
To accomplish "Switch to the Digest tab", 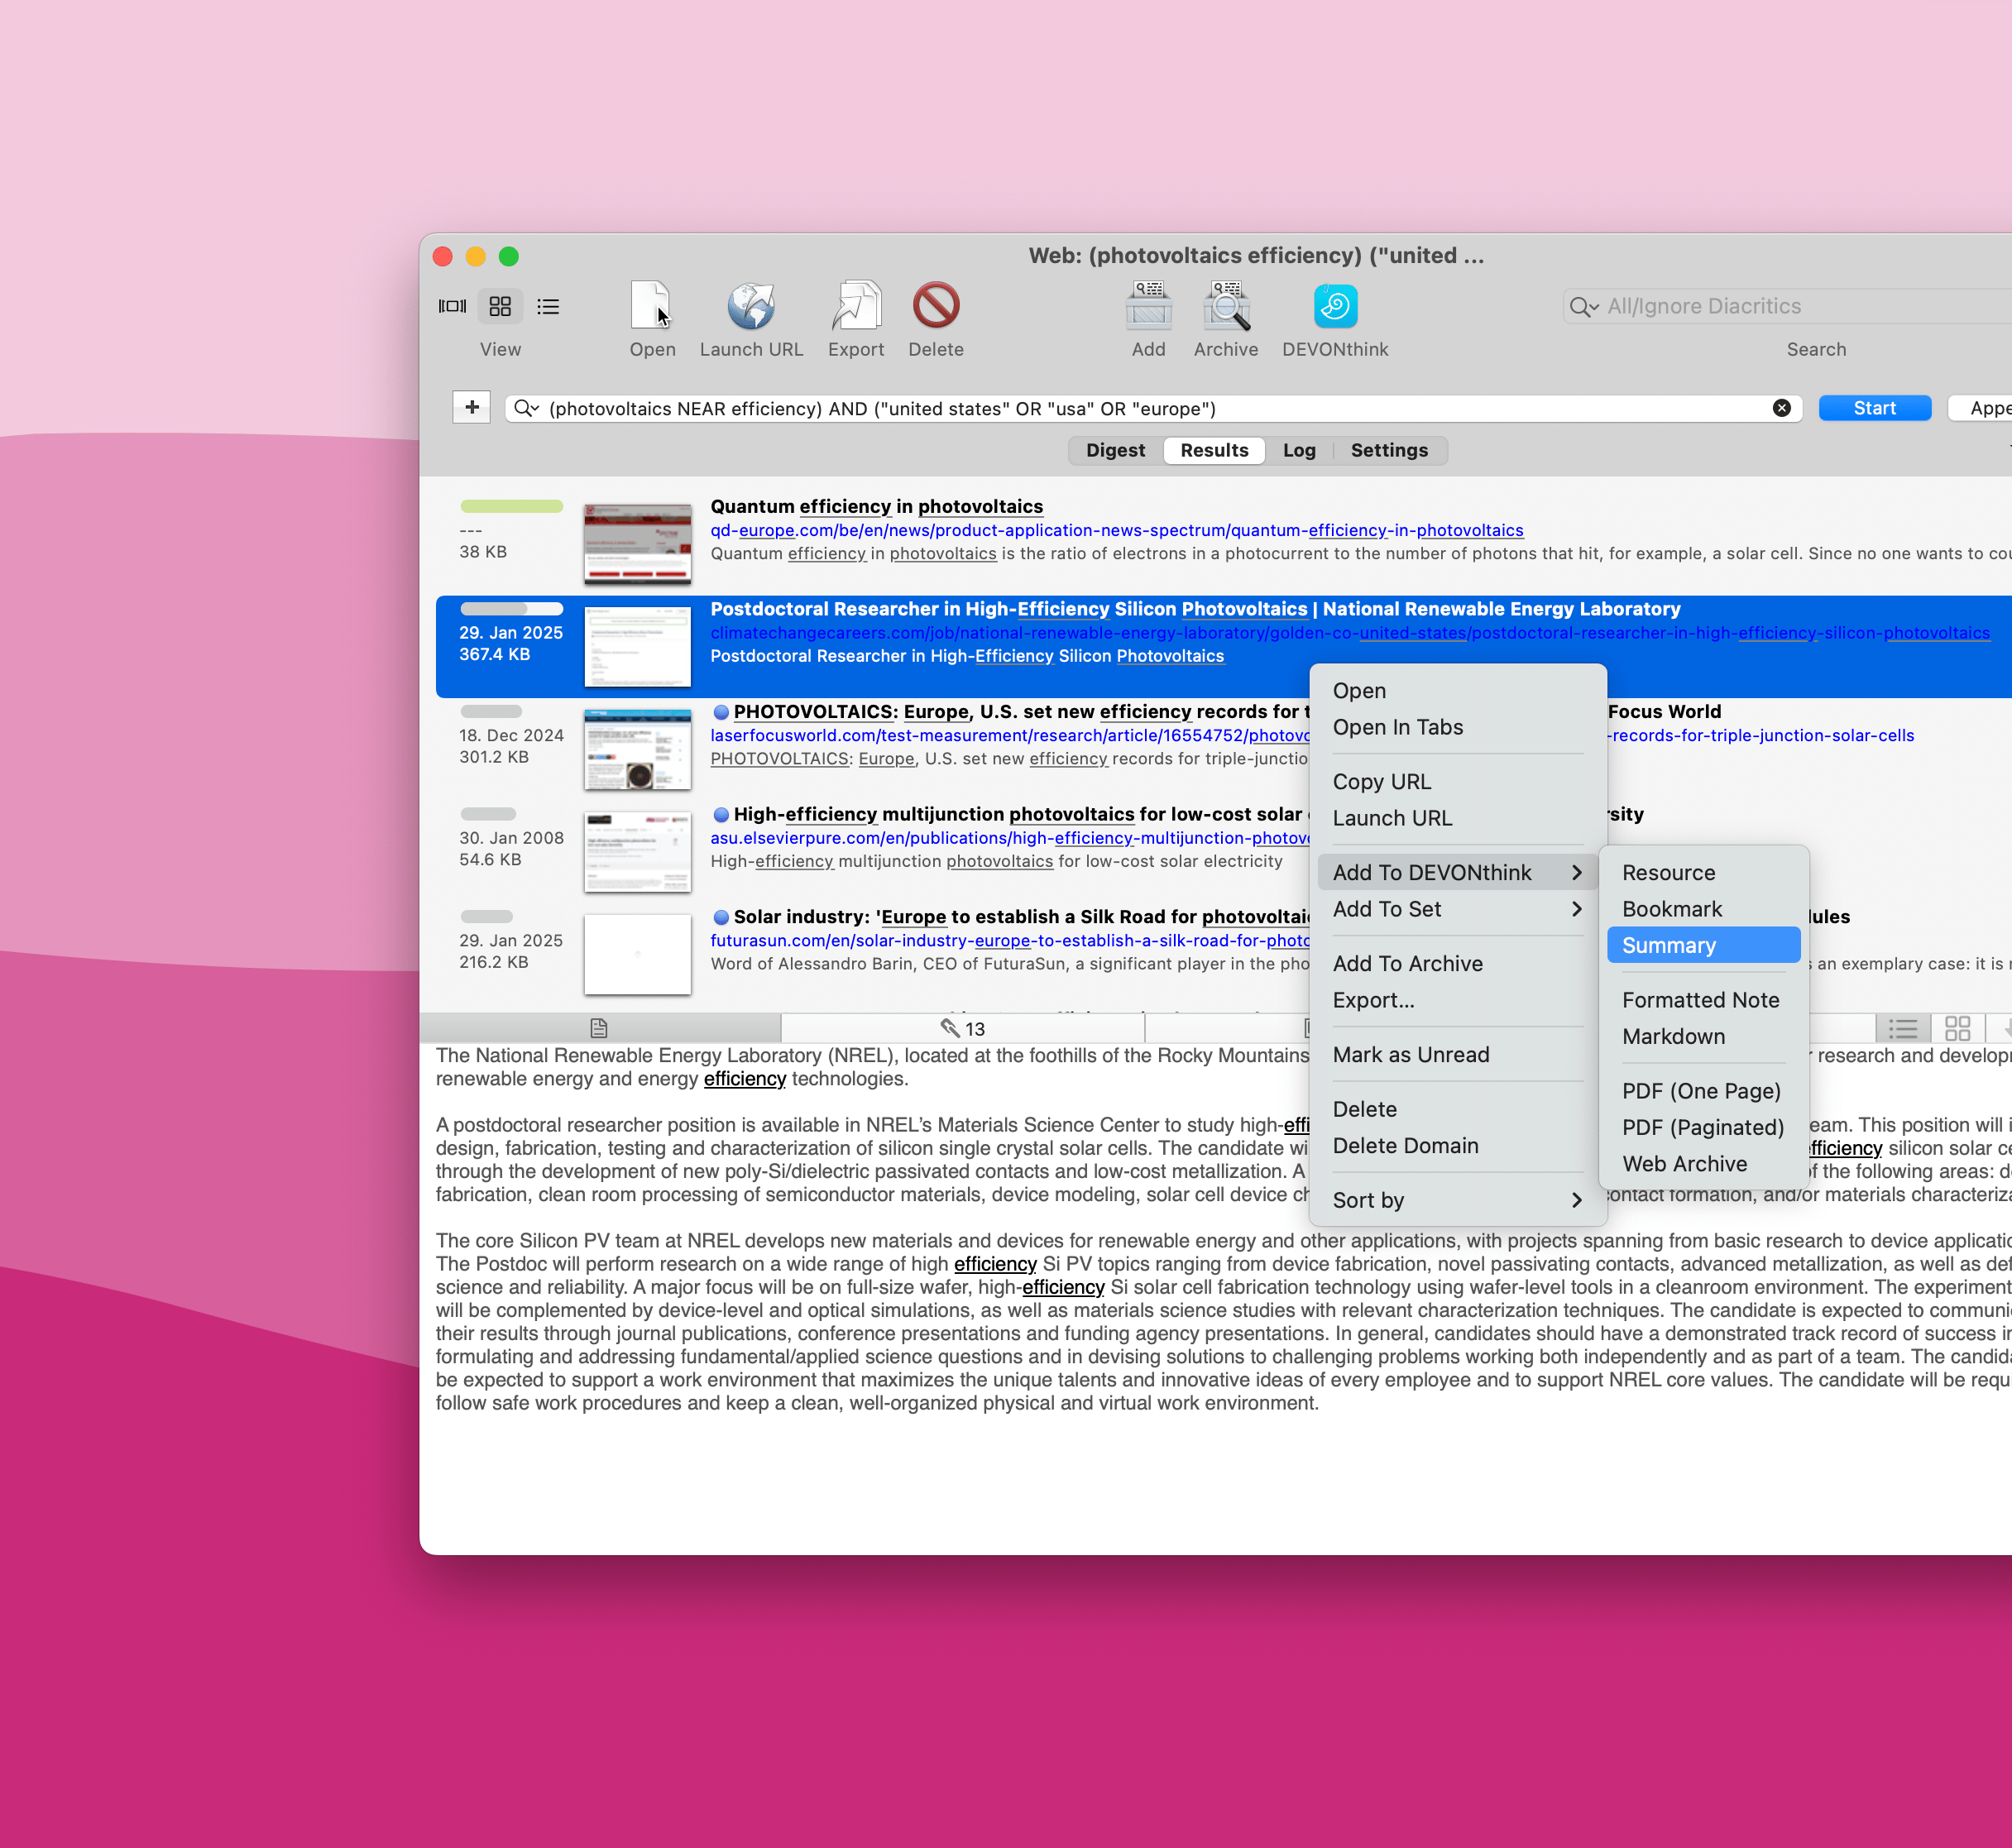I will point(1115,450).
